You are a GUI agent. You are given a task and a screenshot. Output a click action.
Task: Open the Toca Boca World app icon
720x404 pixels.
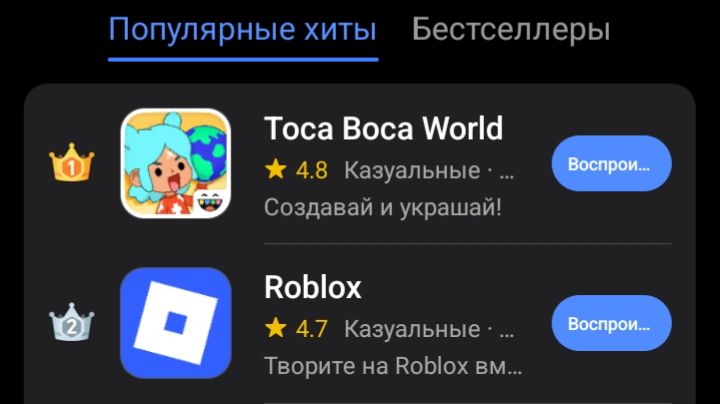(x=175, y=163)
